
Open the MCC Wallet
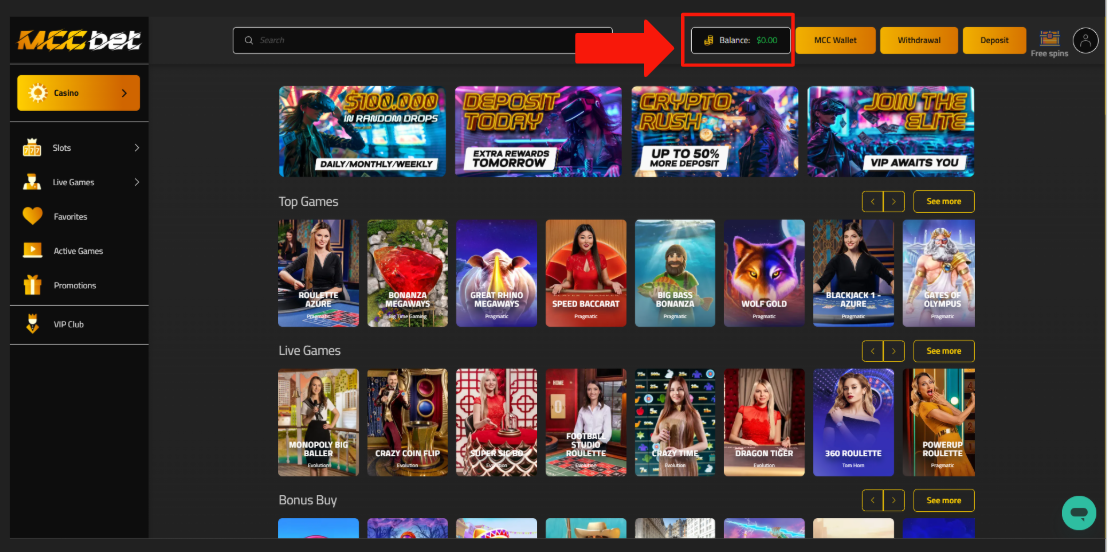pos(835,41)
